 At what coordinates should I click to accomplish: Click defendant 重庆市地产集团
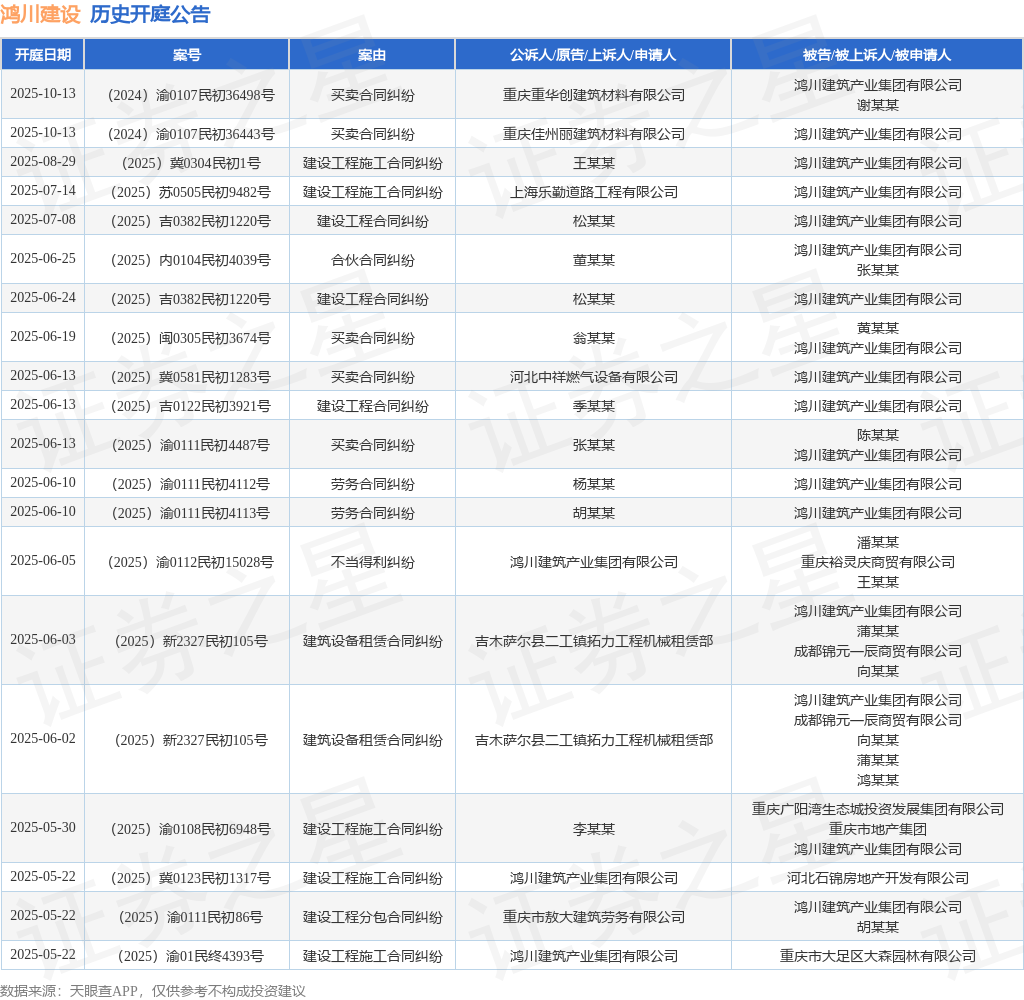878,830
